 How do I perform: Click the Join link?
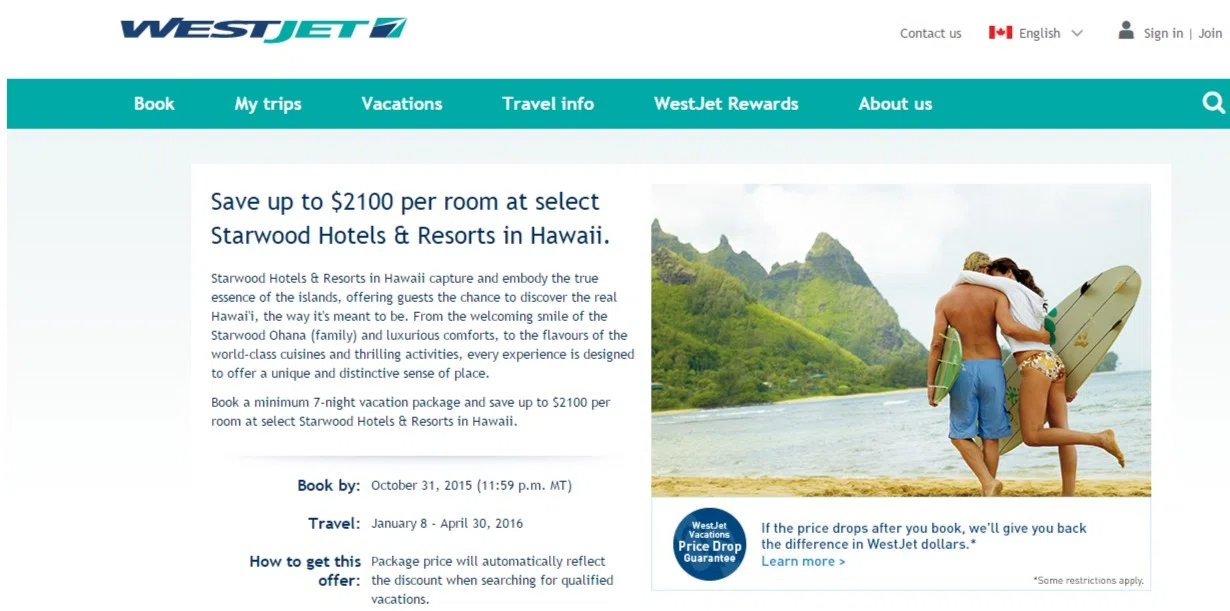point(1210,33)
